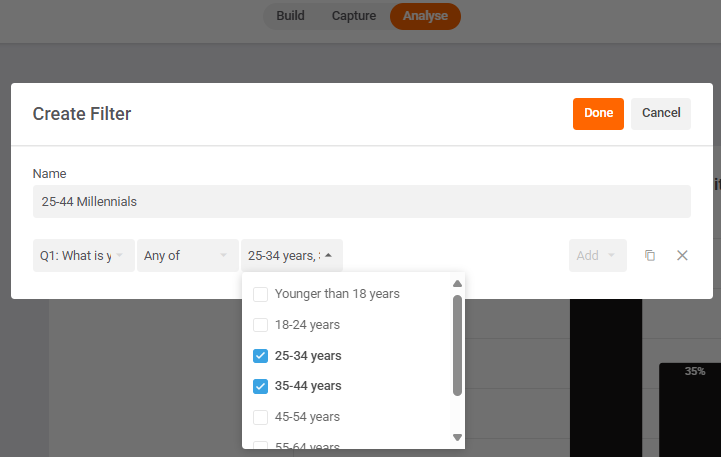Check the 45-54 years option

(x=261, y=417)
